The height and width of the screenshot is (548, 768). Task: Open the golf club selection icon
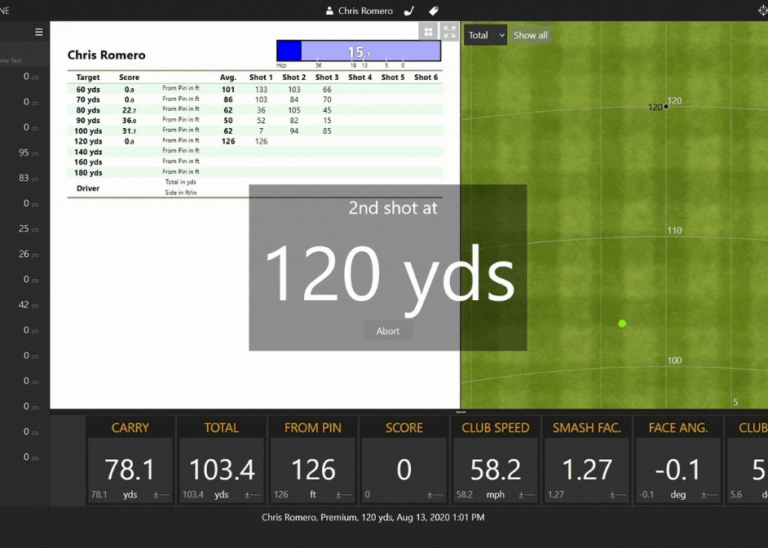click(408, 11)
